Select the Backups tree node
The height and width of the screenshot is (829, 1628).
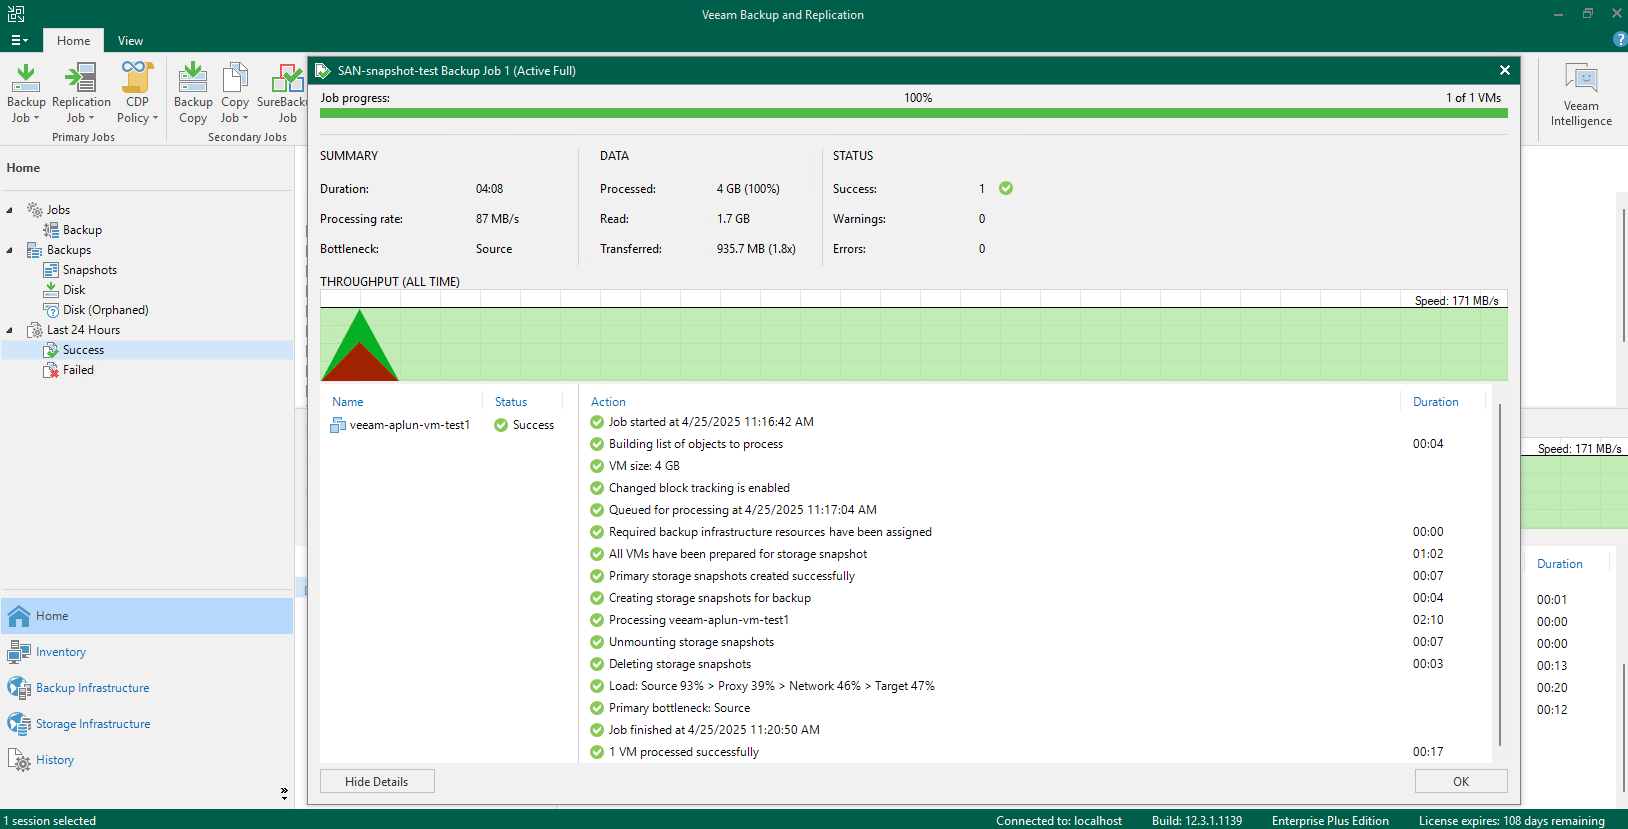(x=68, y=250)
